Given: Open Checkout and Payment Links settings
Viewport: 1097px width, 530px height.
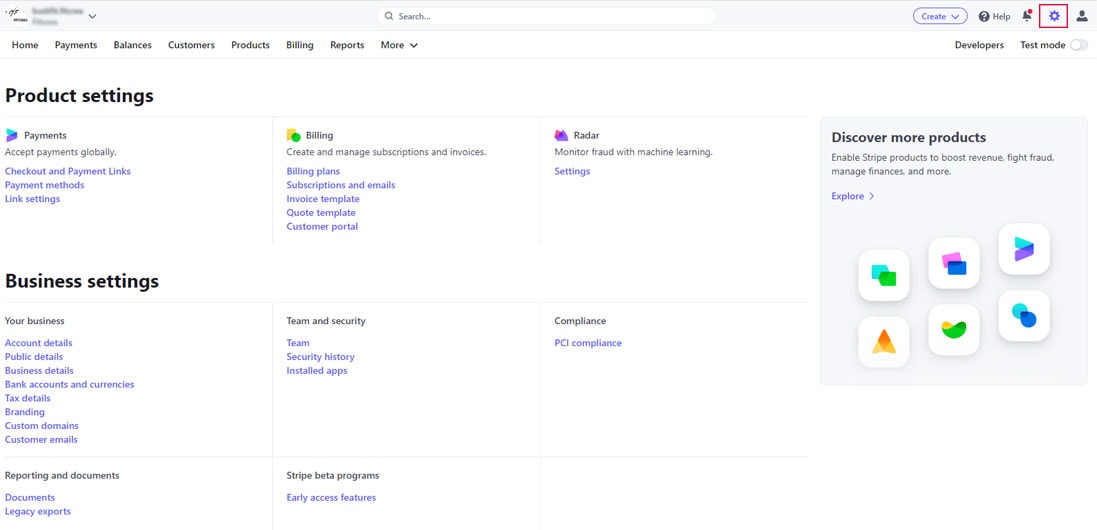Looking at the screenshot, I should tap(67, 171).
